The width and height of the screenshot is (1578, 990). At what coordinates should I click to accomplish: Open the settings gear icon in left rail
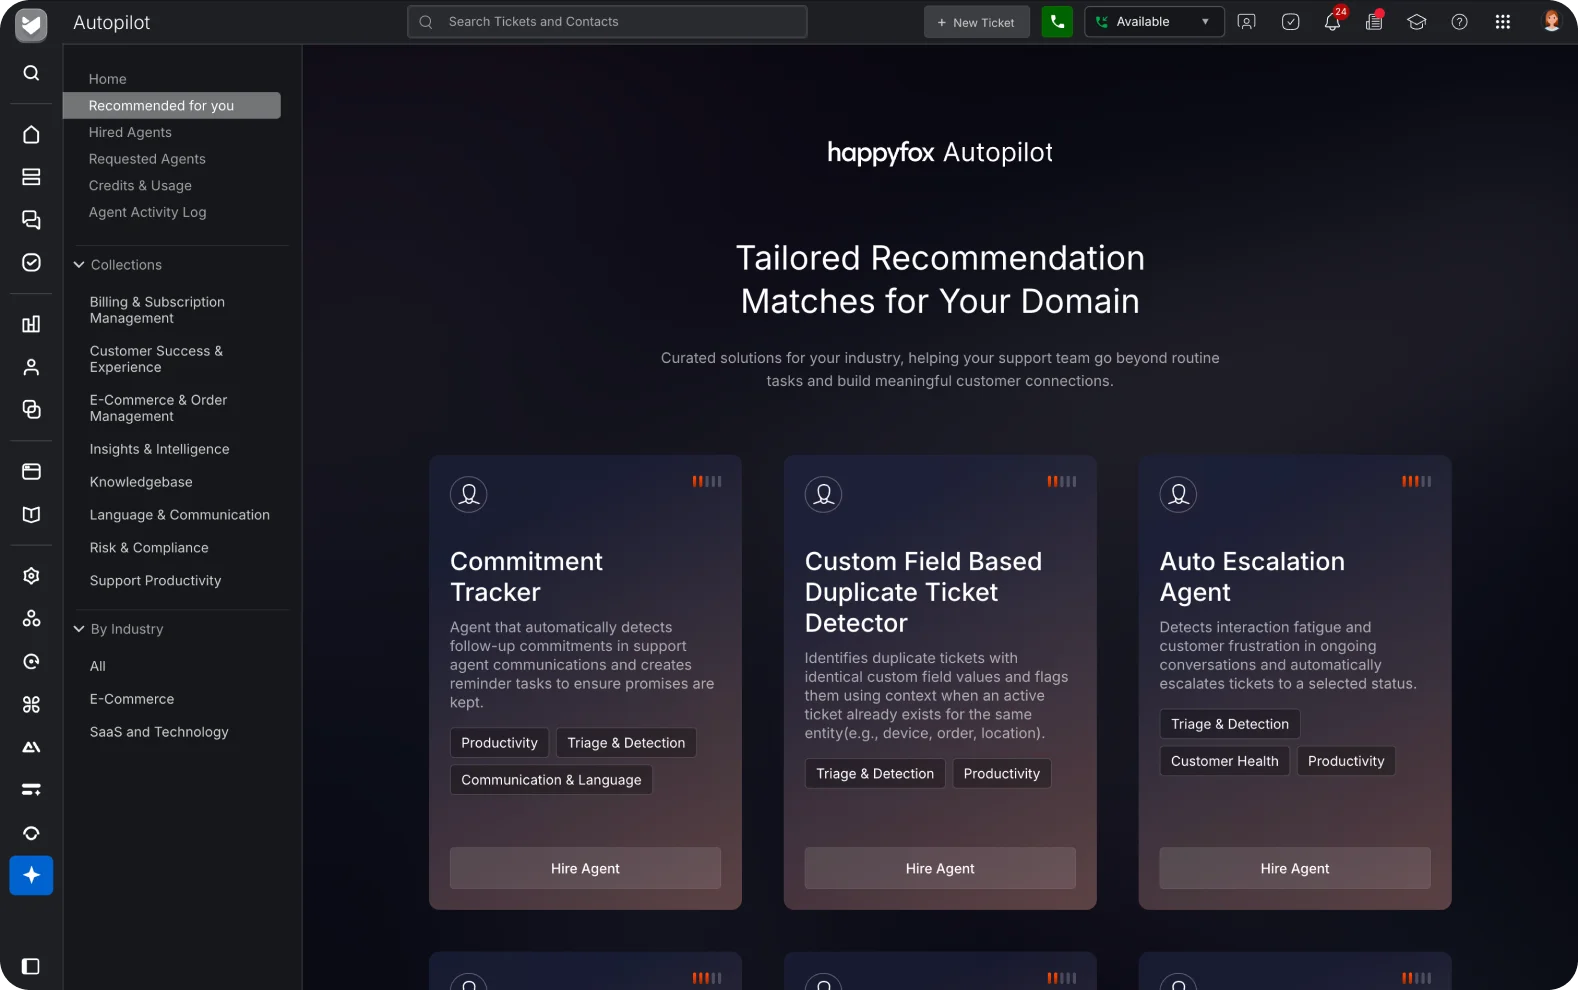pyautogui.click(x=31, y=576)
